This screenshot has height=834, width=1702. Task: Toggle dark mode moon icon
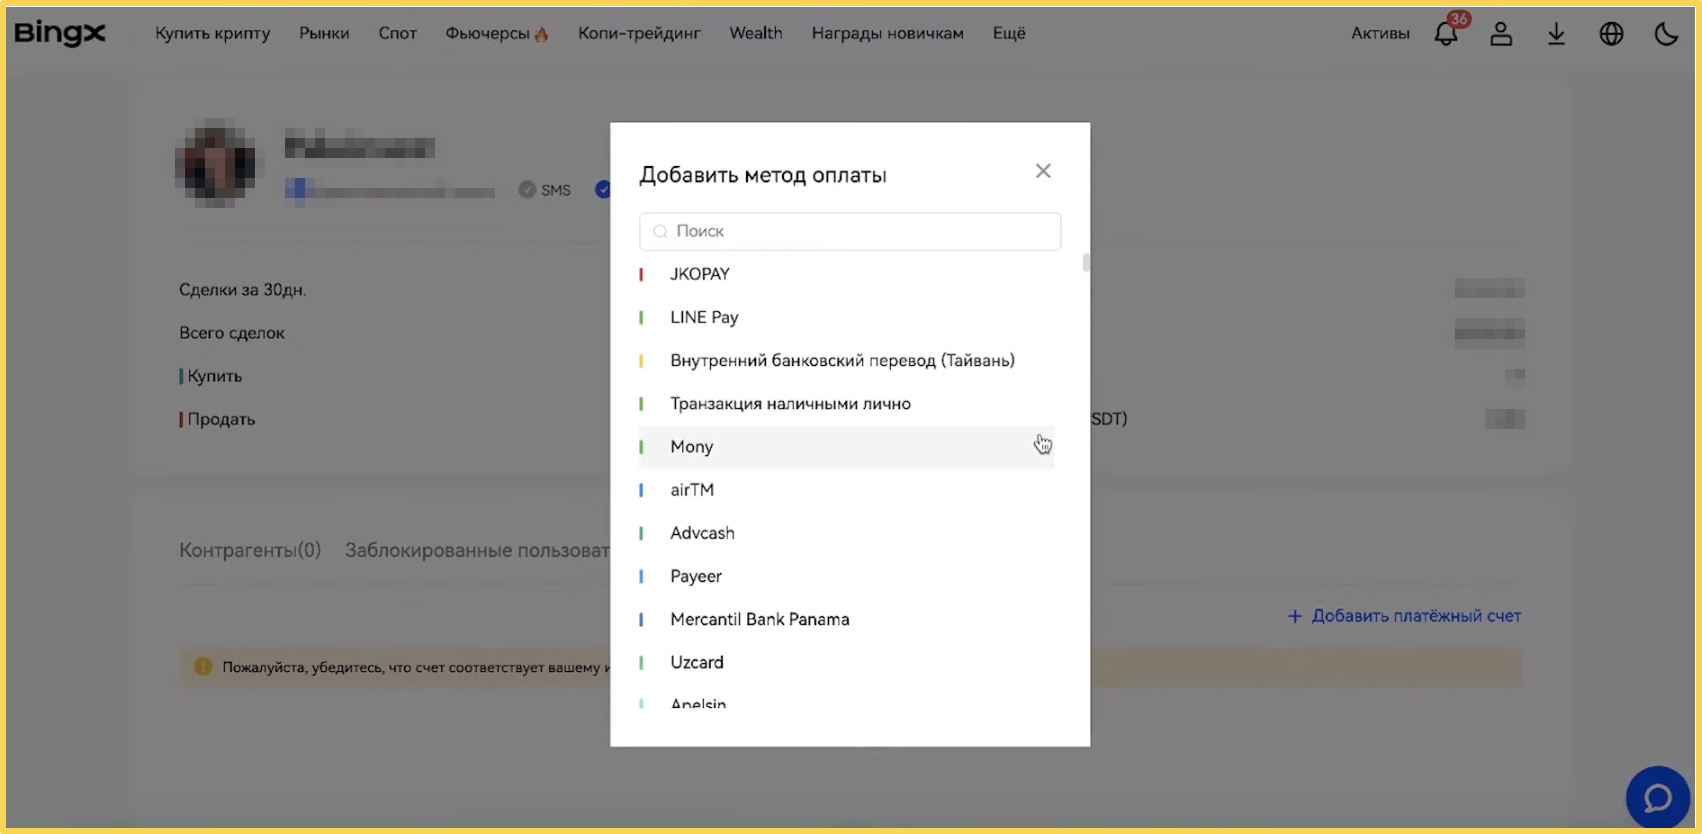click(1666, 34)
